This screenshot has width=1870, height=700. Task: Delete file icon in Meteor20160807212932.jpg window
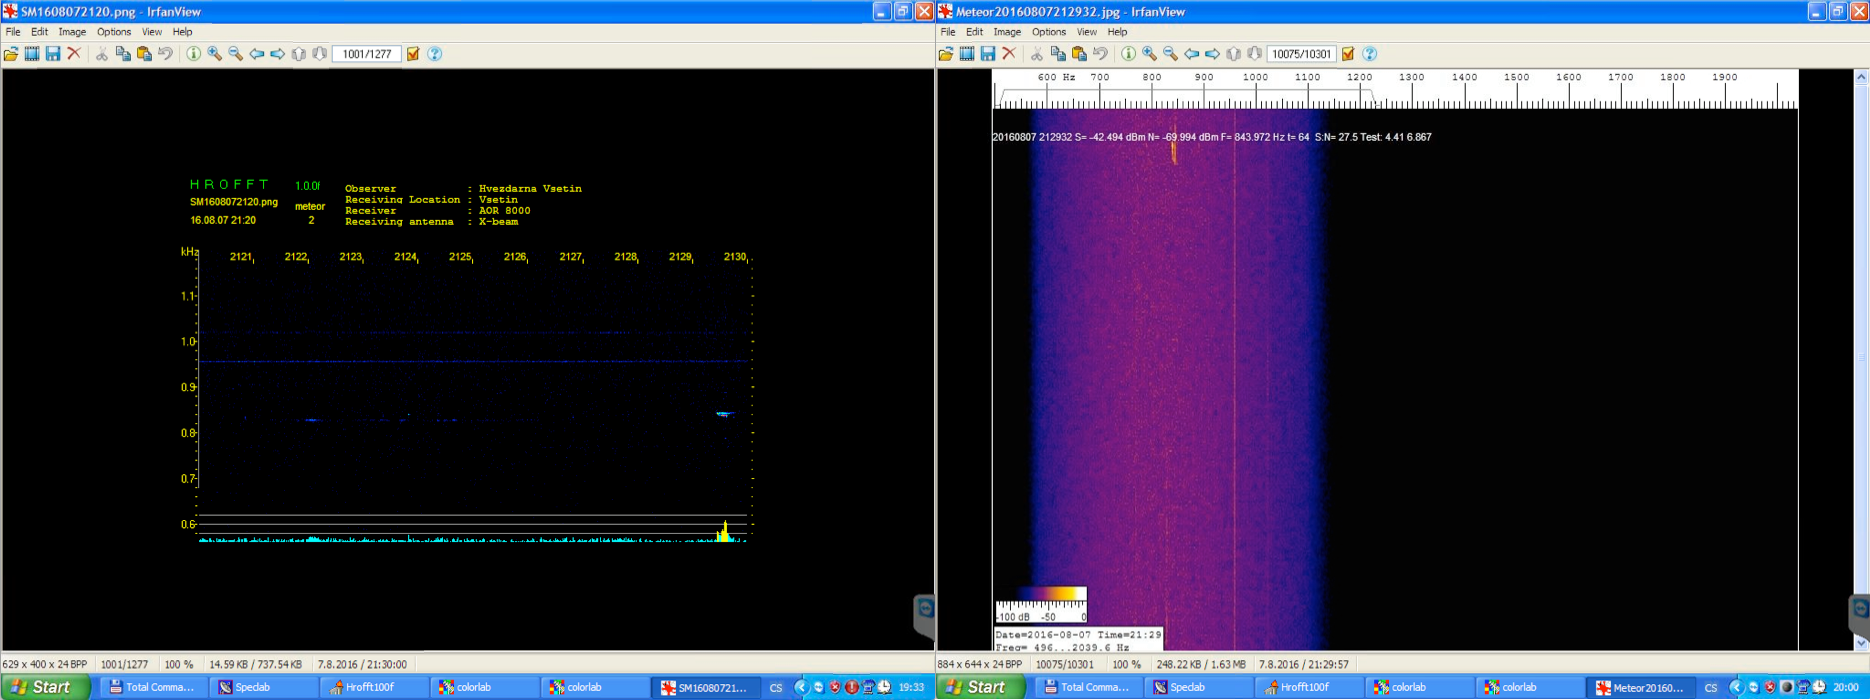pyautogui.click(x=1009, y=54)
